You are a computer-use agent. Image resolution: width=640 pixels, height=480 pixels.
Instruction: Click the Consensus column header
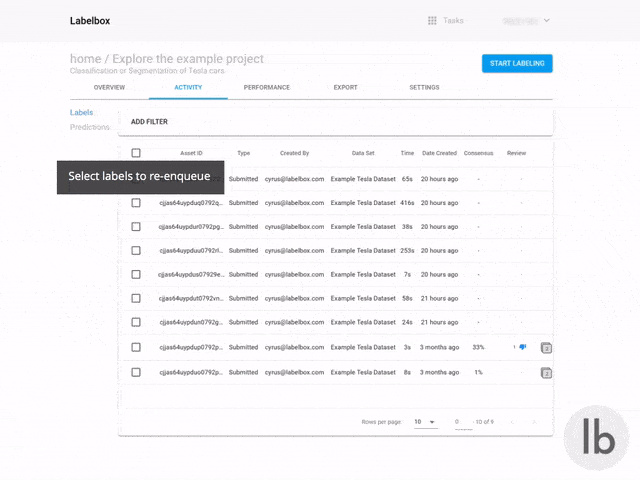tap(478, 153)
